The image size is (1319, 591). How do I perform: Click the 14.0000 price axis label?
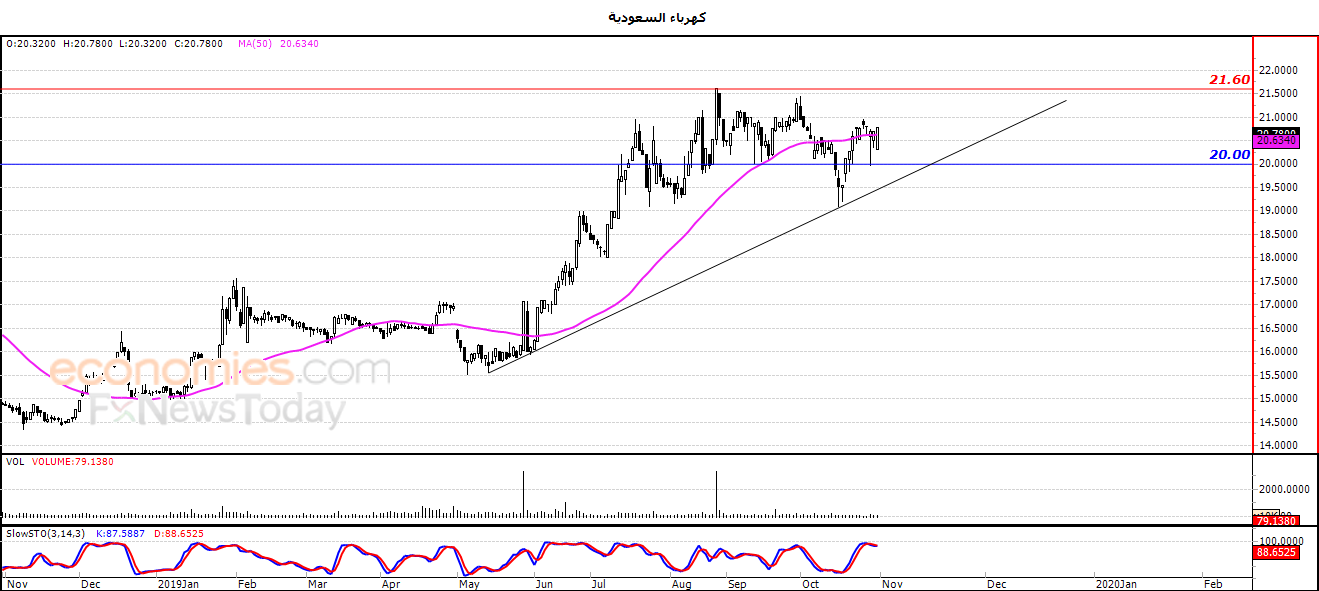[x=1277, y=446]
